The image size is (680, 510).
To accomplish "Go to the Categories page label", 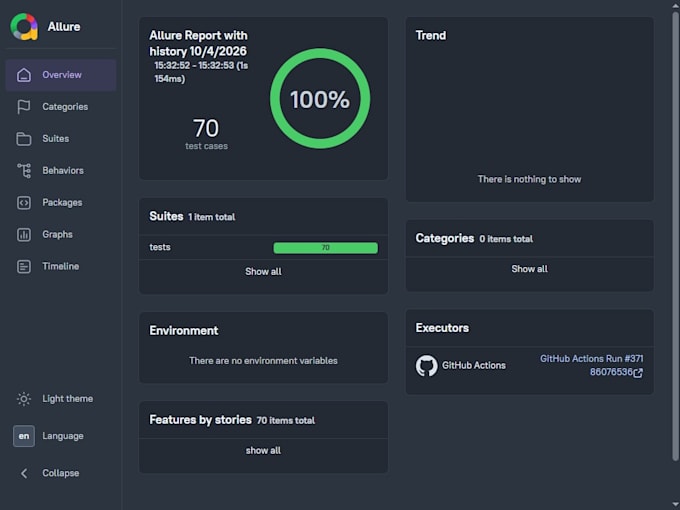I will tap(65, 107).
